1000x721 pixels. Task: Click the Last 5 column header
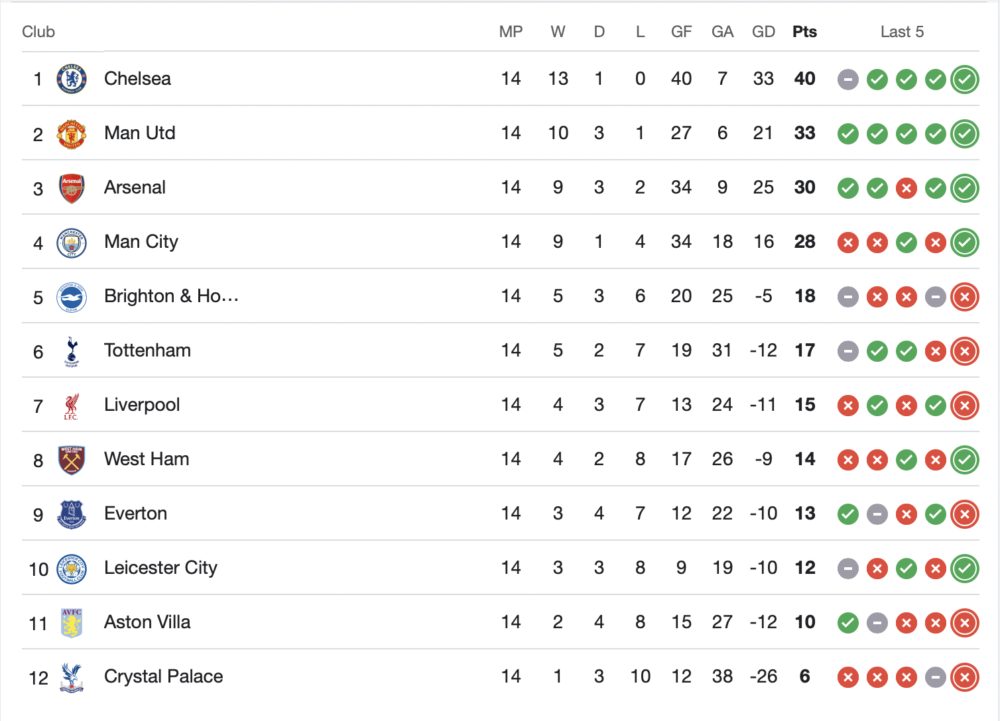coord(902,32)
